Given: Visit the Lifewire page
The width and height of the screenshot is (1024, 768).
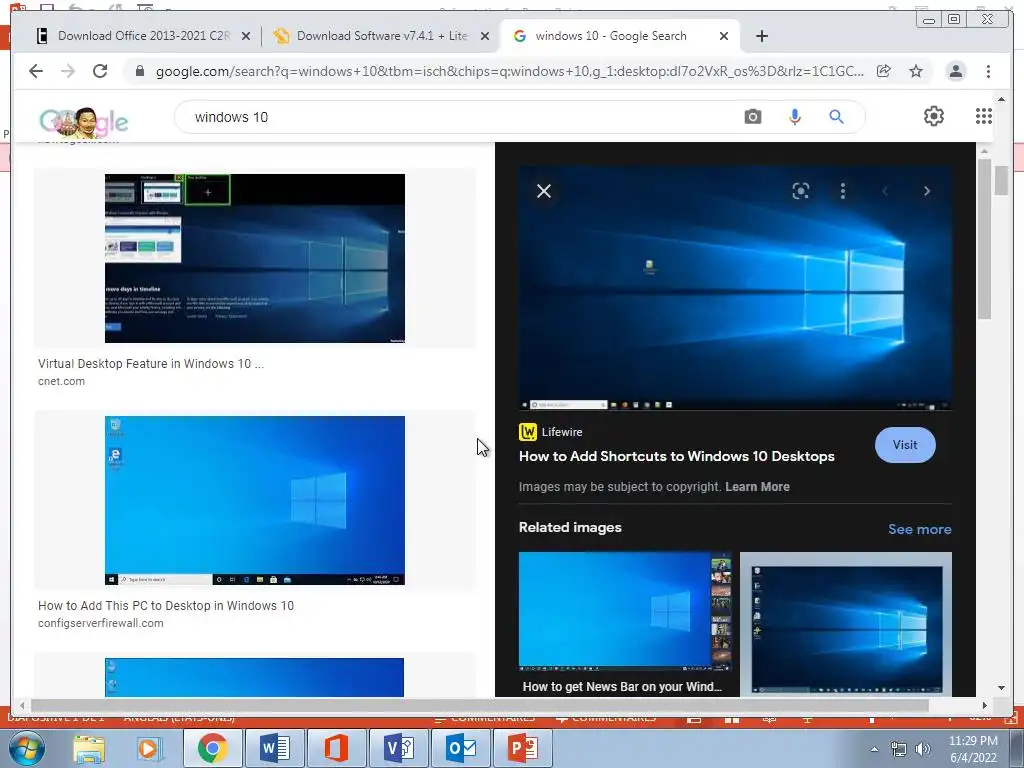Looking at the screenshot, I should point(904,445).
